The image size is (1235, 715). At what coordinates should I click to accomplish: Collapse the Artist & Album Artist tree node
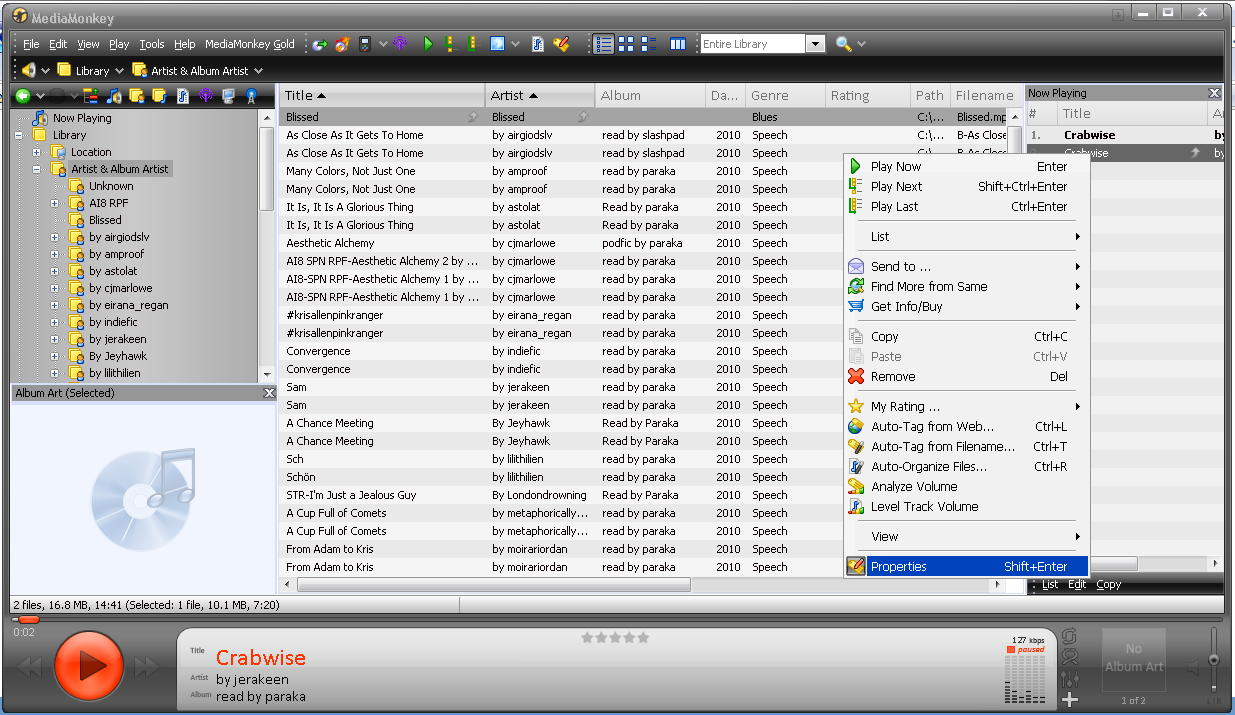point(37,169)
